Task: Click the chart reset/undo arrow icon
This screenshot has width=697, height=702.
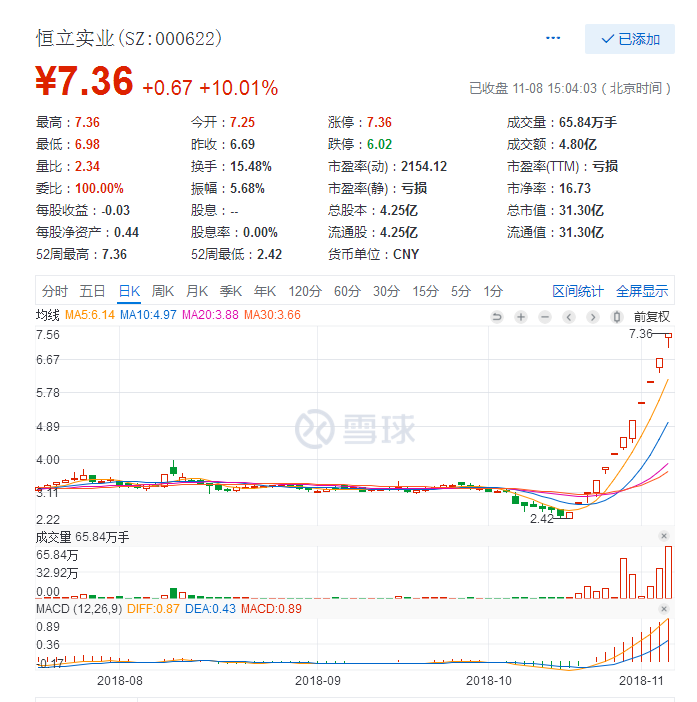Action: click(x=496, y=317)
